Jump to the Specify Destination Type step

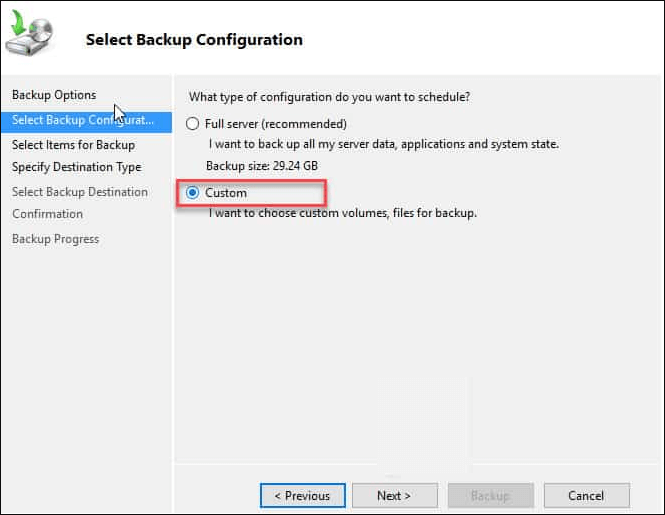(x=76, y=167)
